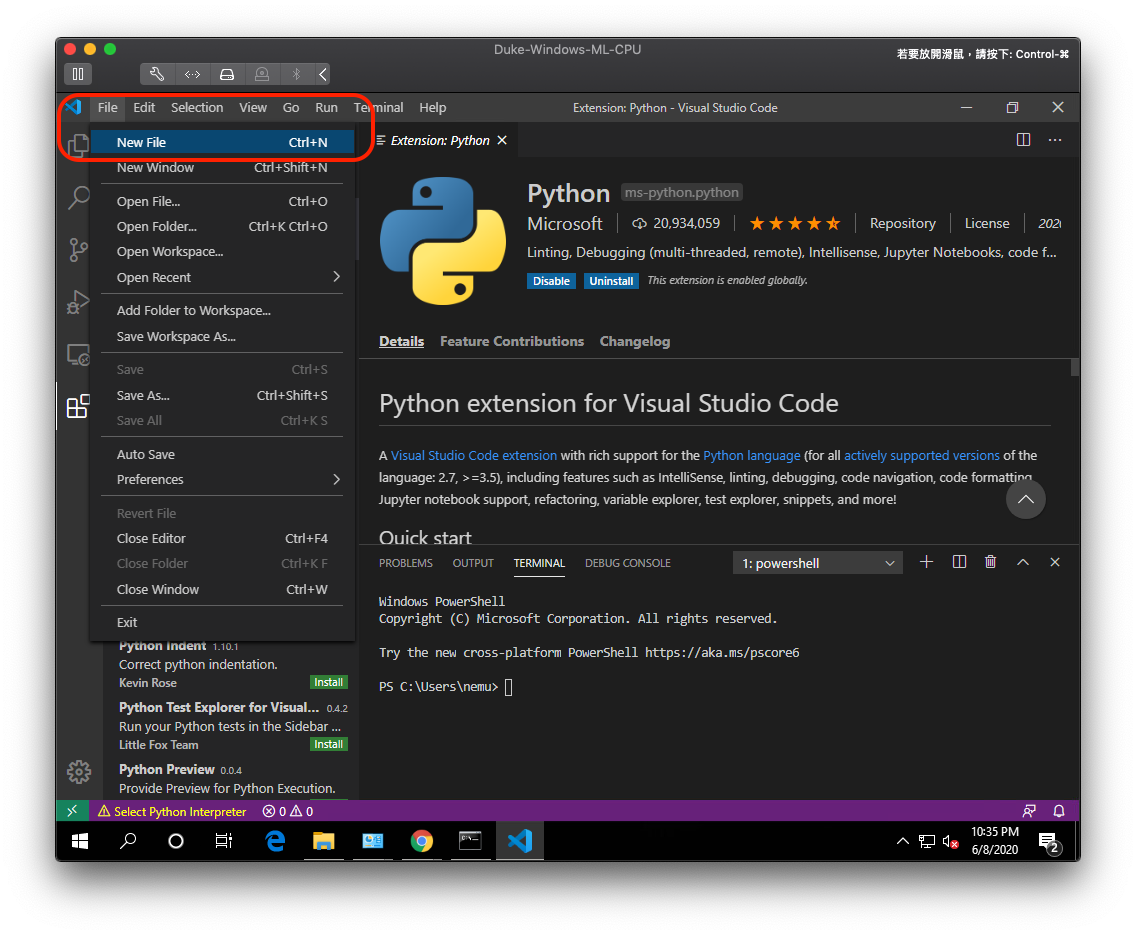Switch to the Changelog tab
This screenshot has height=935, width=1136.
pos(634,341)
